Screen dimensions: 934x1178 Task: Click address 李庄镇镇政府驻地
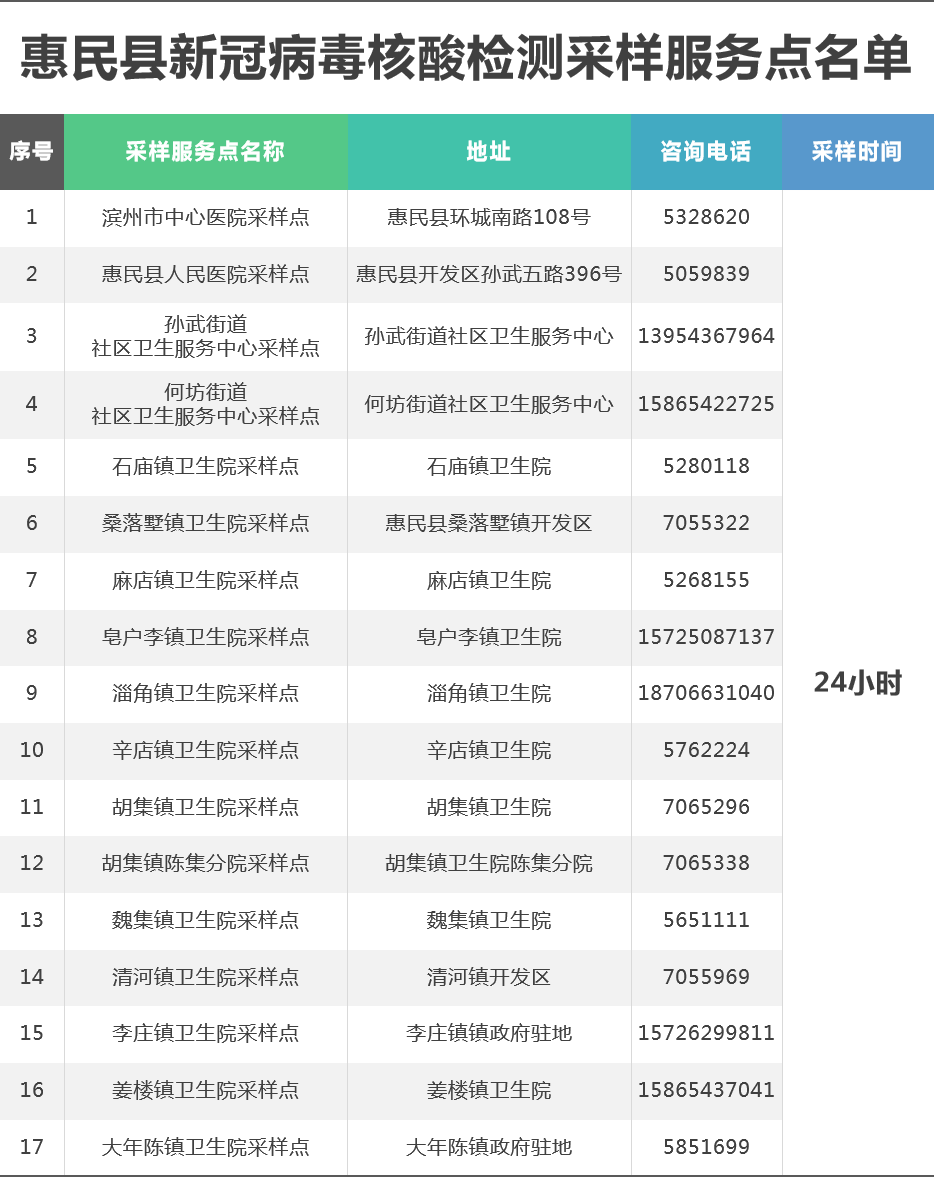(489, 1033)
